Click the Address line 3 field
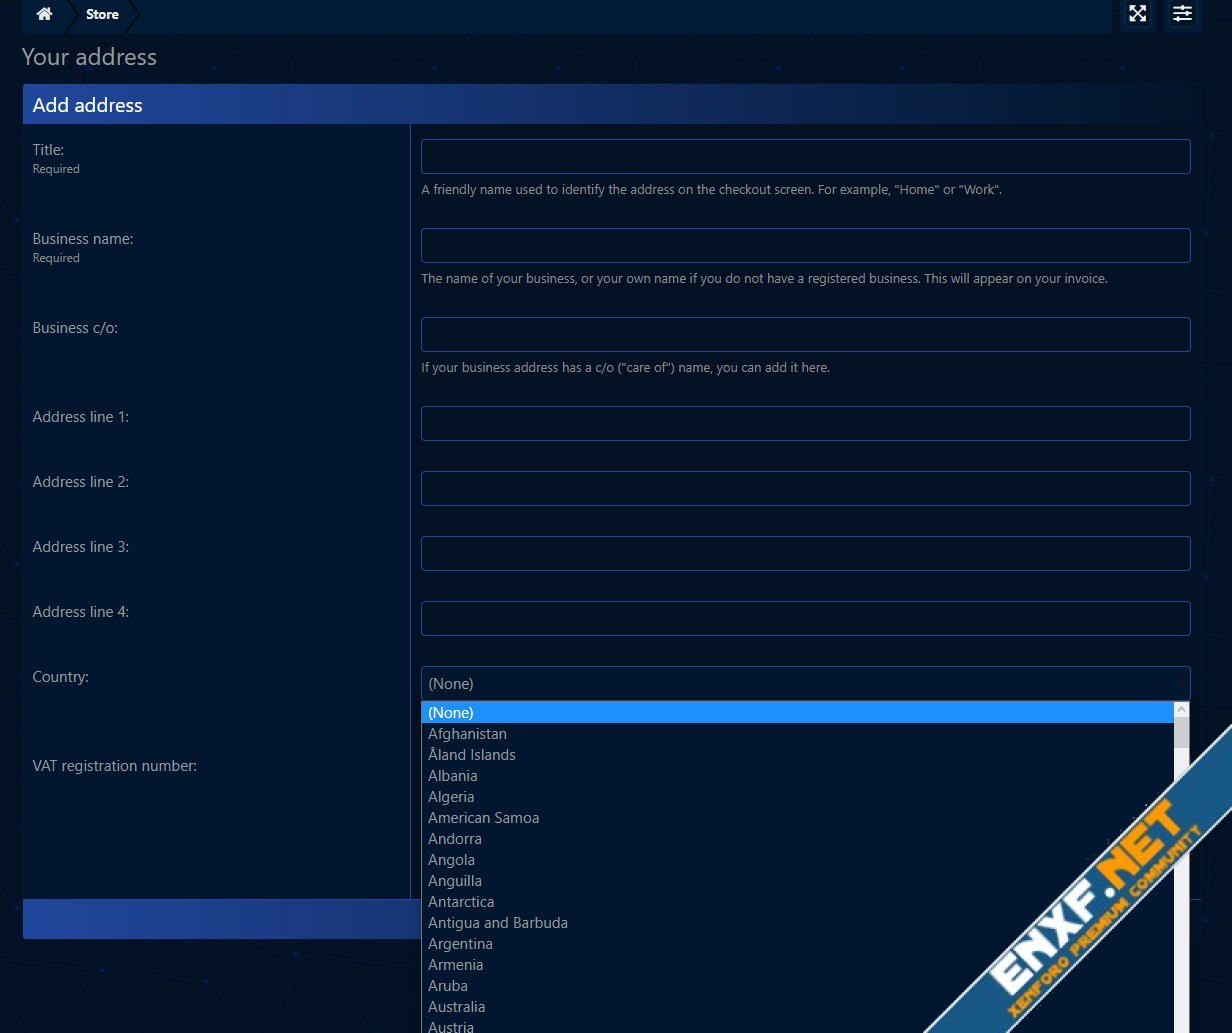The height and width of the screenshot is (1033, 1232). 805,554
